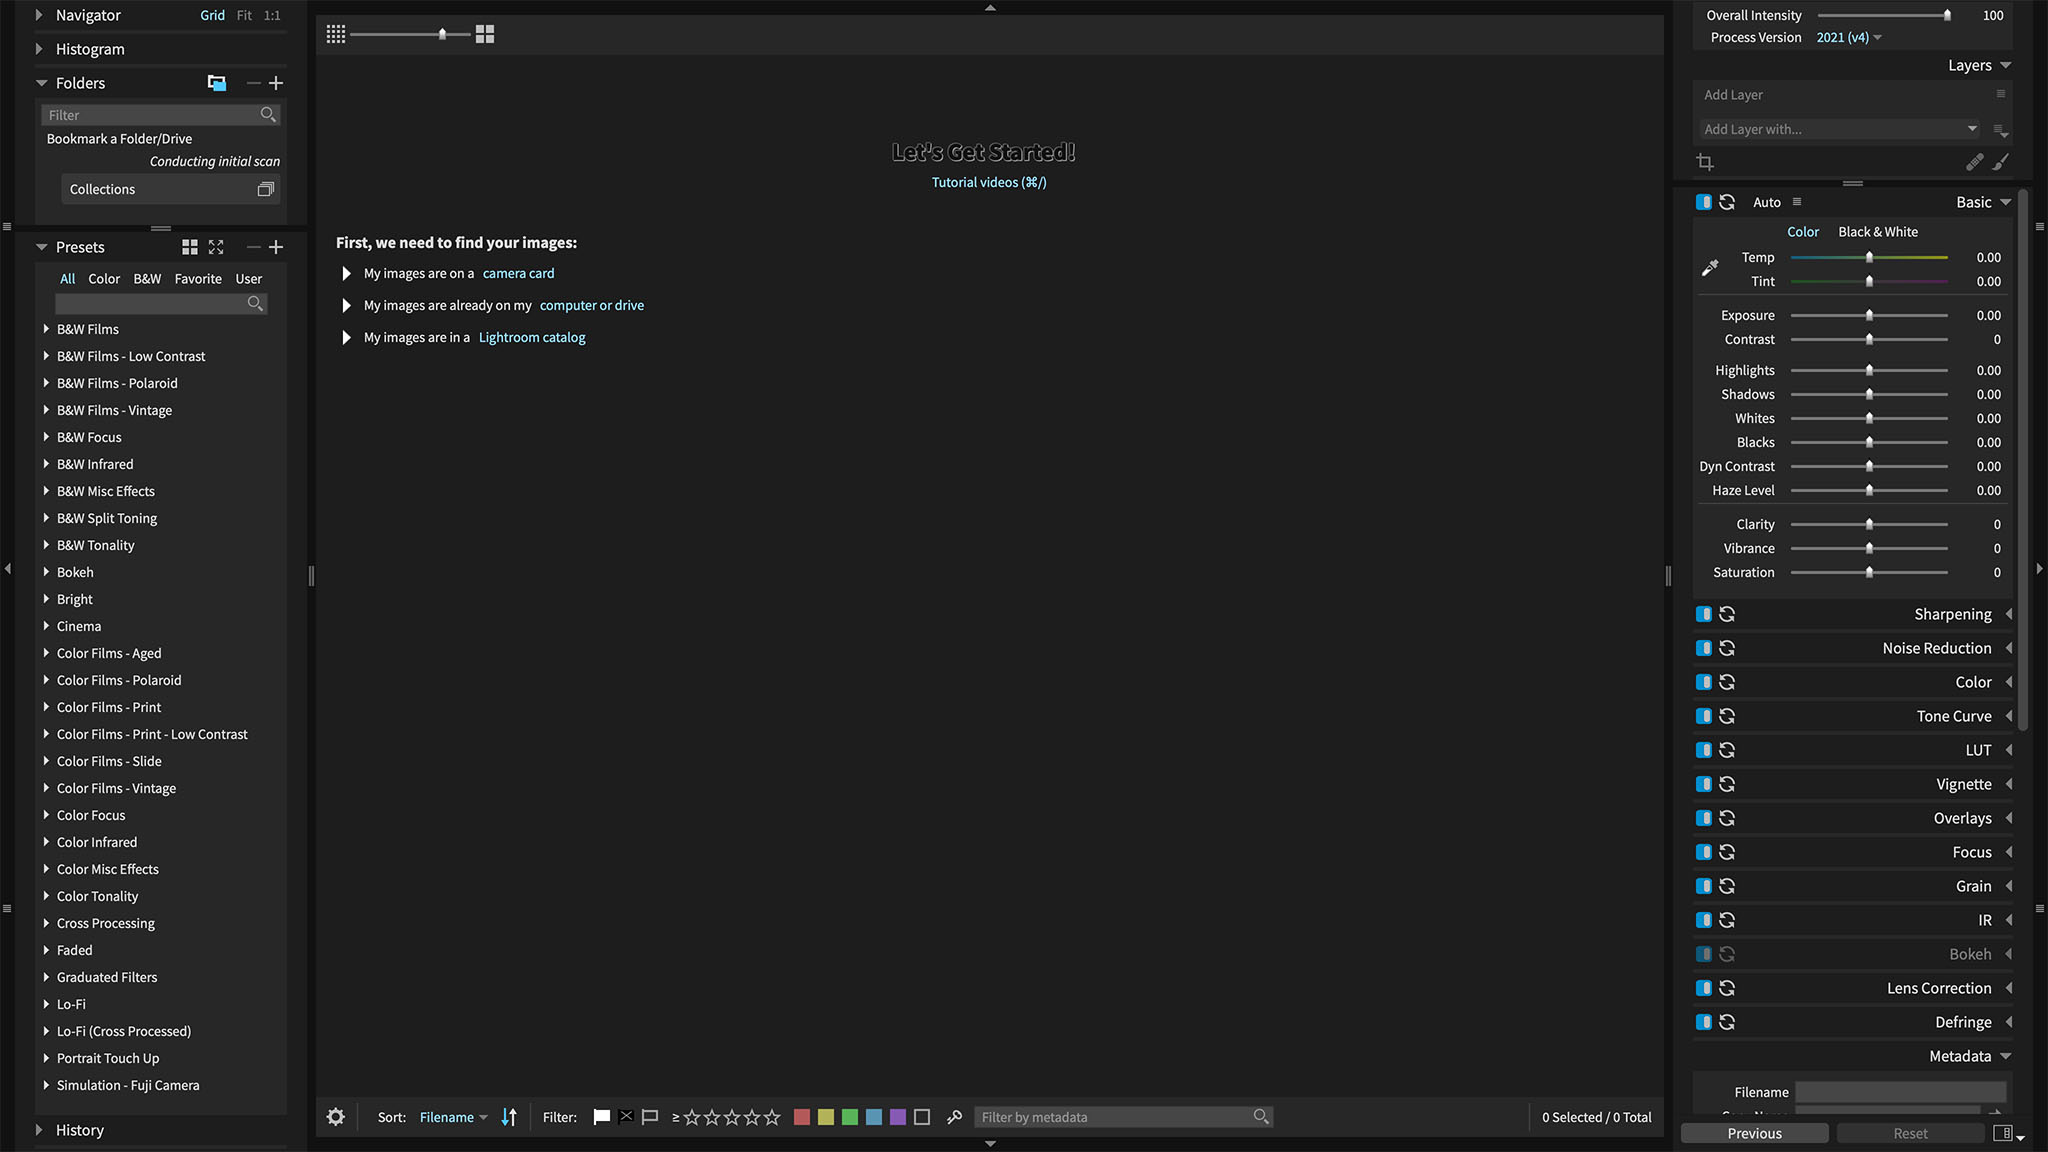Disable the Vignette panel switch
This screenshot has height=1152, width=2048.
(x=1704, y=784)
